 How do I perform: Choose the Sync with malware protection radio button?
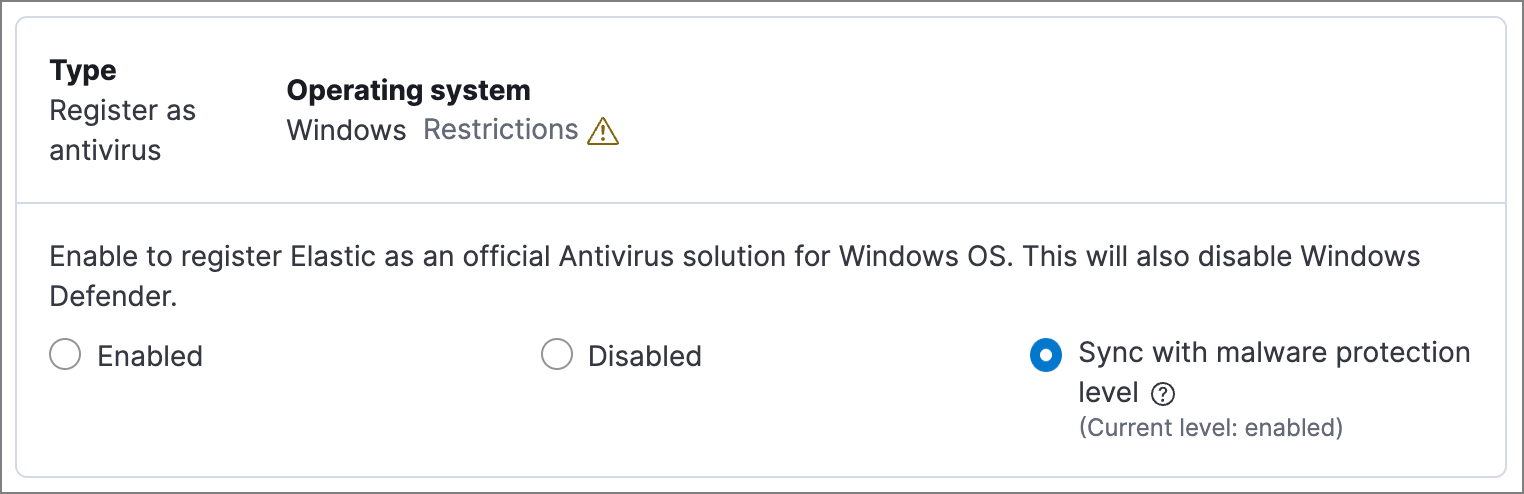click(1046, 355)
